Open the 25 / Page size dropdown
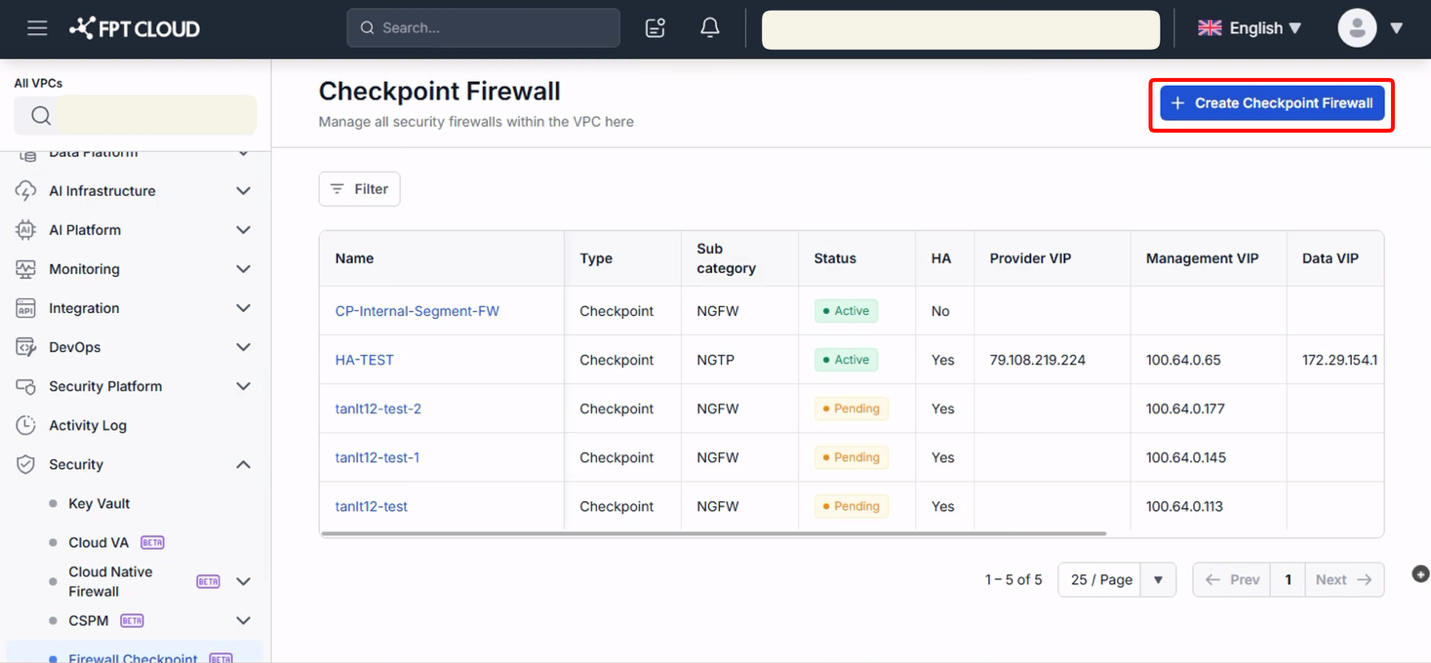1431x663 pixels. coord(1117,580)
